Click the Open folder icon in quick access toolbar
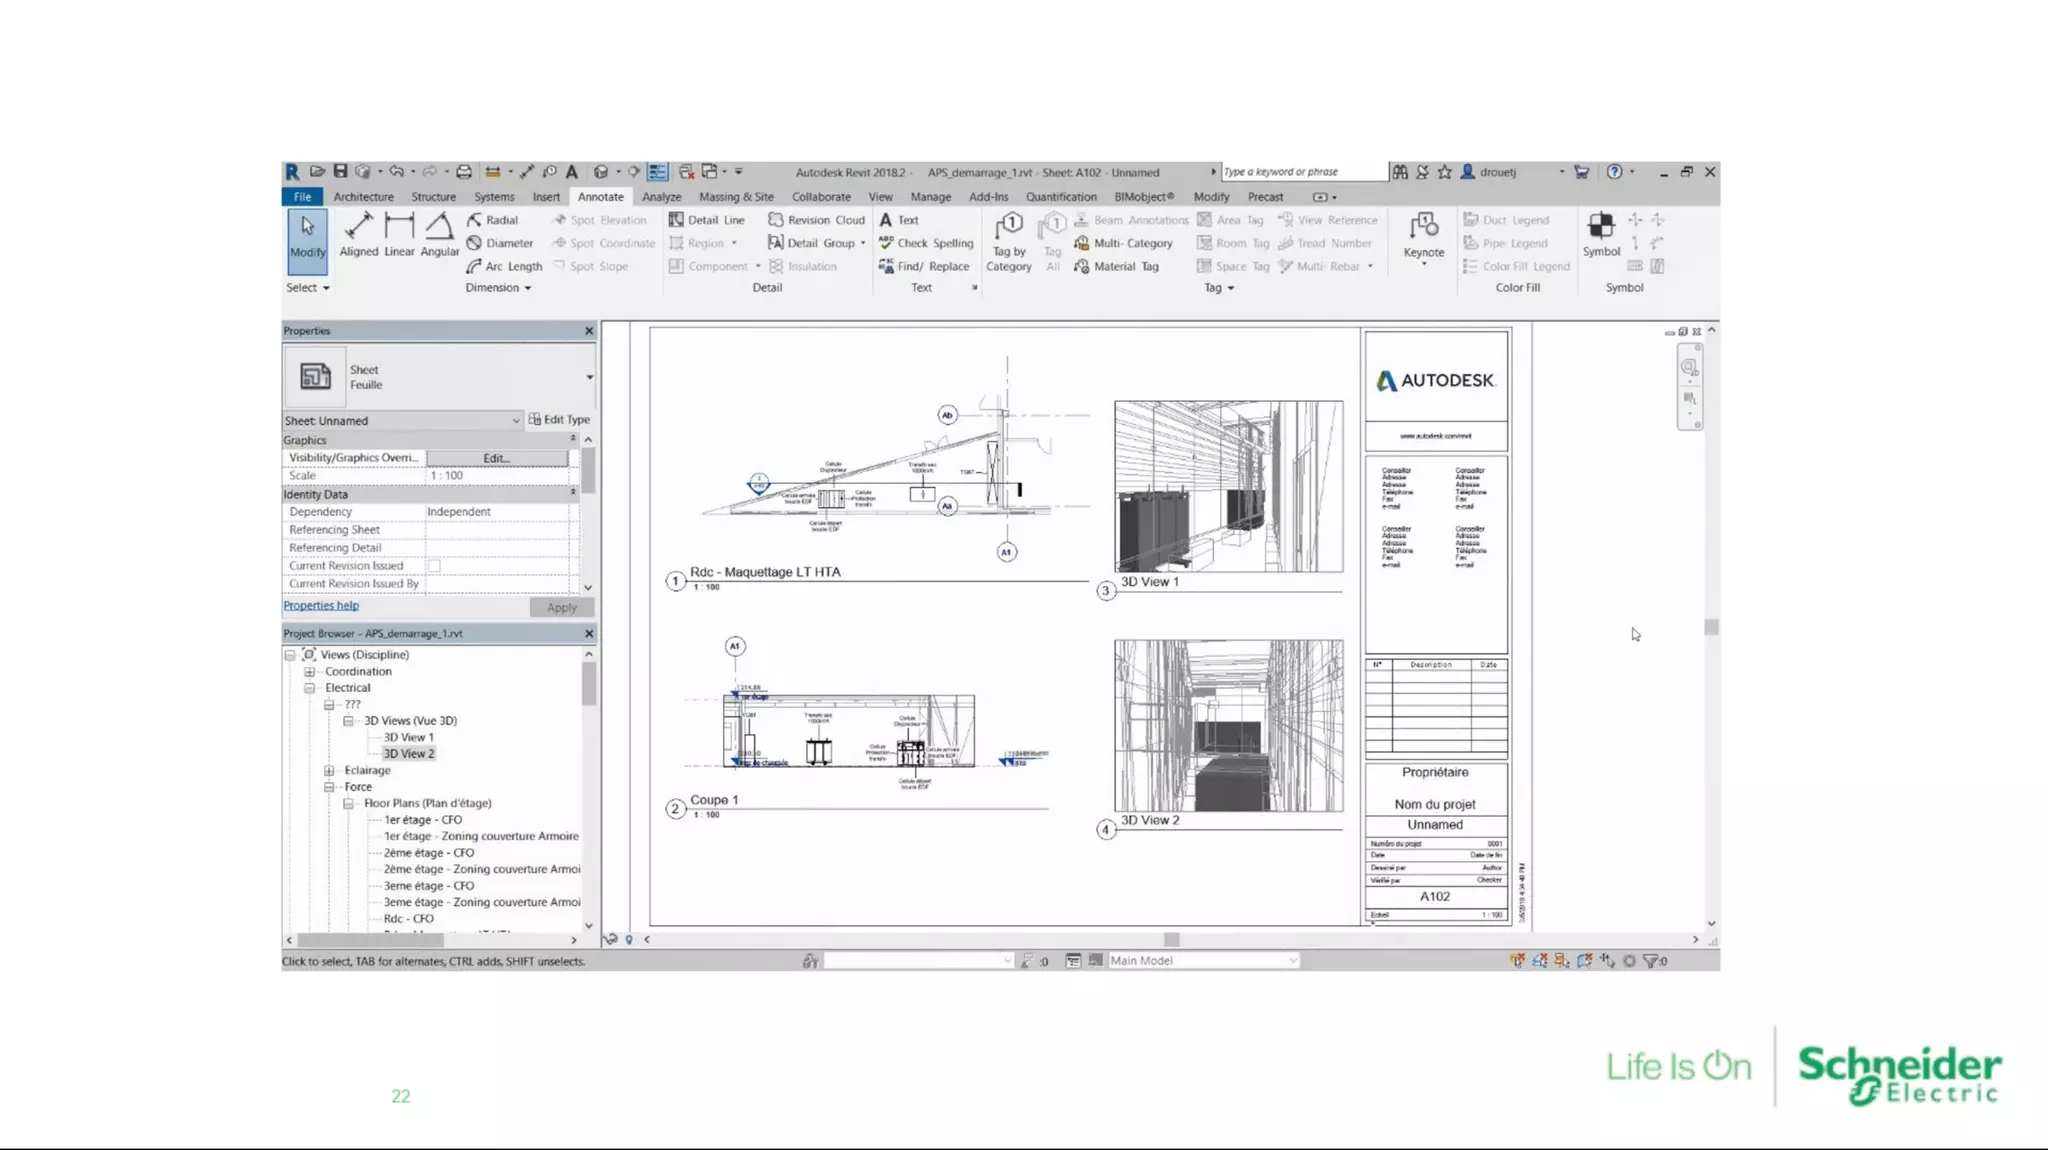The image size is (2048, 1150). tap(317, 171)
